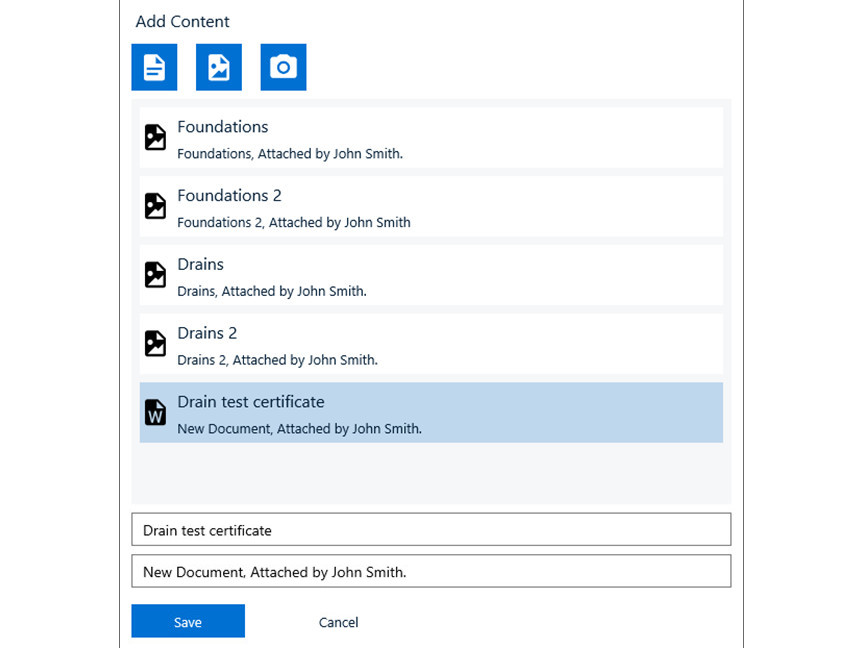Screen dimensions: 864x648
Task: Select the Drains 2 list item title
Action: click(x=207, y=333)
